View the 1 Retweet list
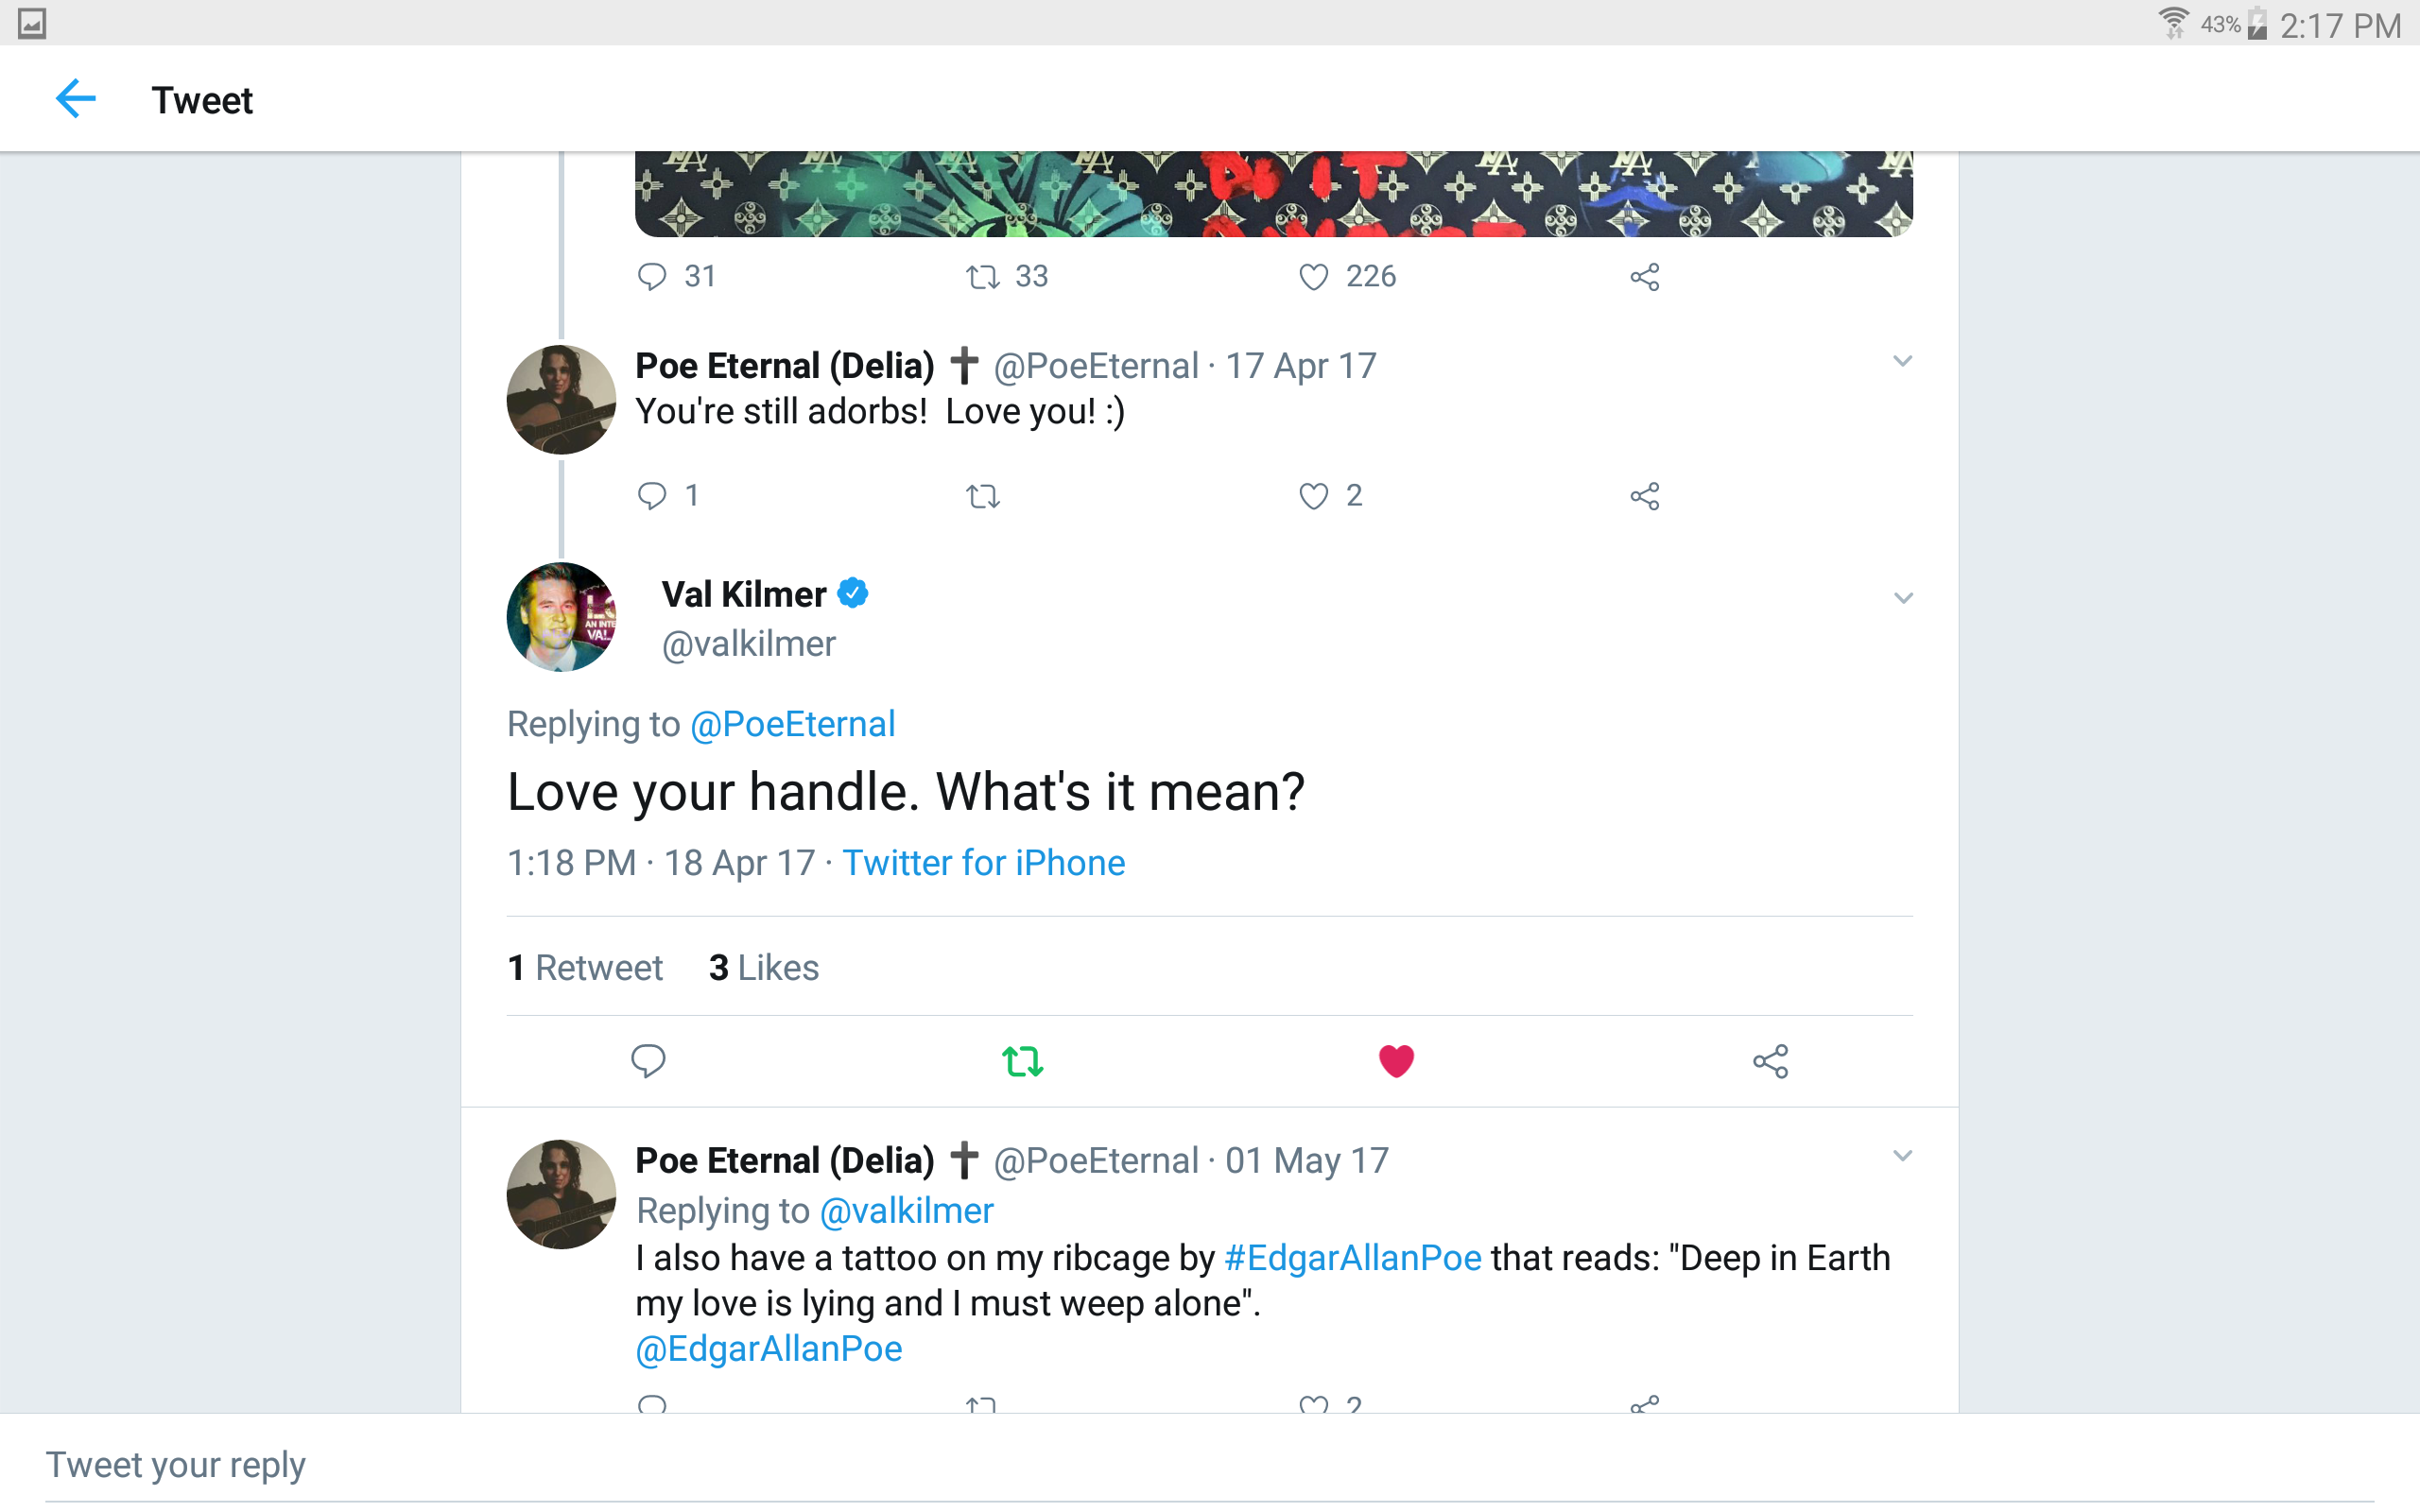This screenshot has width=2420, height=1512. click(585, 967)
